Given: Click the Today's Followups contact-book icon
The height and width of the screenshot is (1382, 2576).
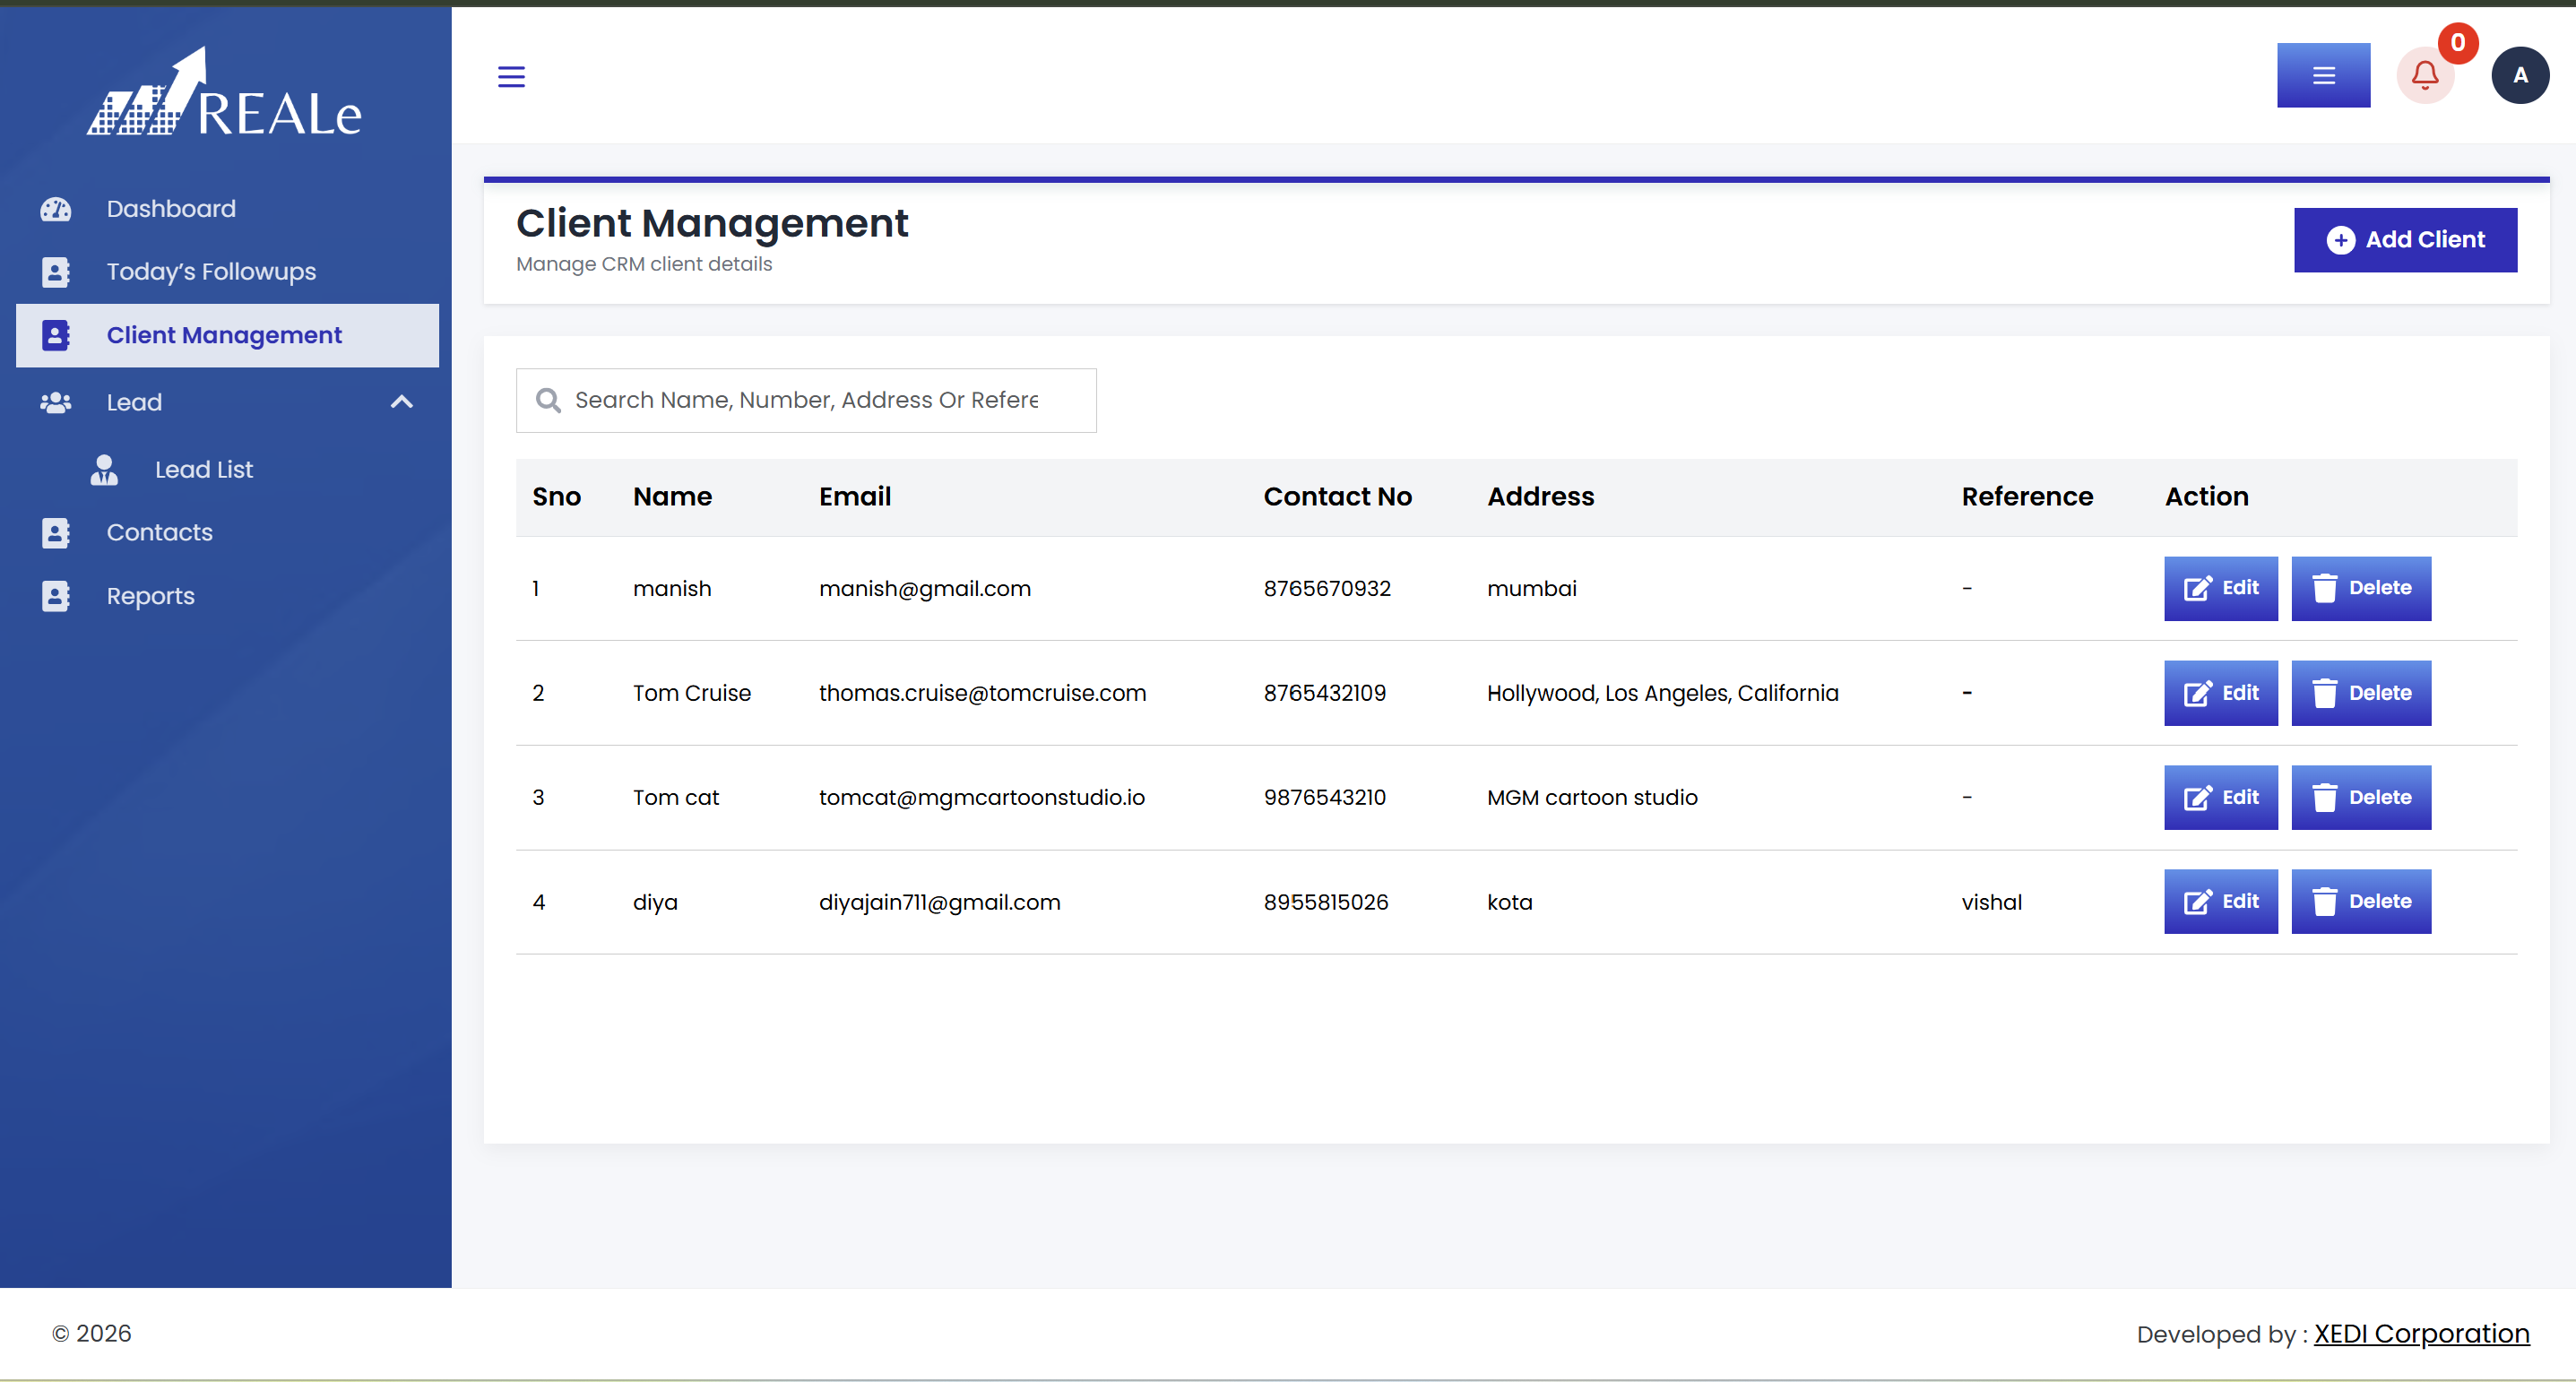Looking at the screenshot, I should pos(56,272).
